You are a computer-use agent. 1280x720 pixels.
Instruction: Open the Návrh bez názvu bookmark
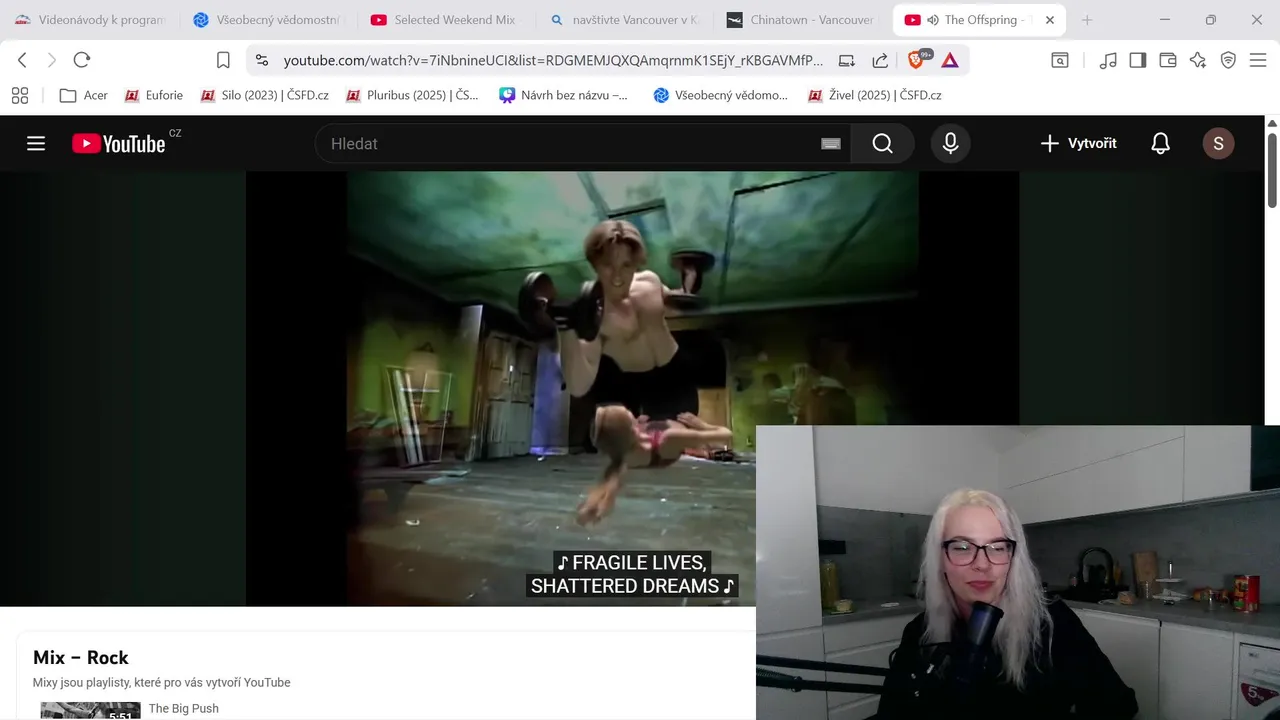[564, 95]
